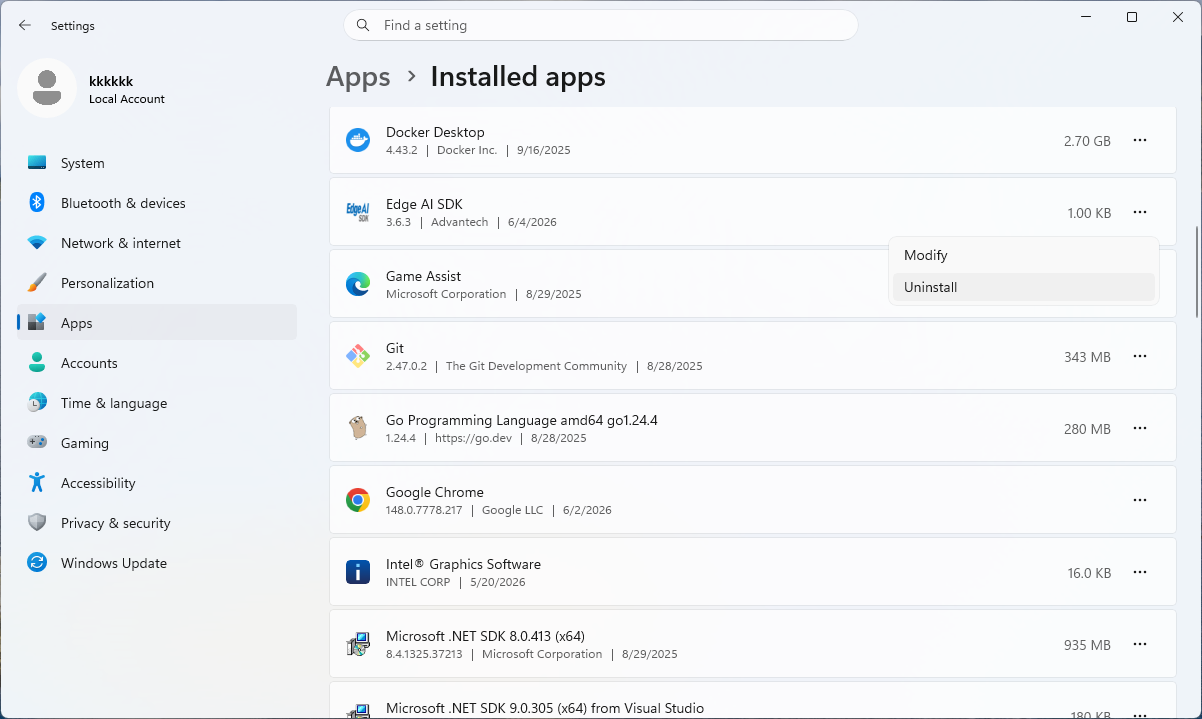
Task: Click the user profile avatar
Action: (47, 88)
